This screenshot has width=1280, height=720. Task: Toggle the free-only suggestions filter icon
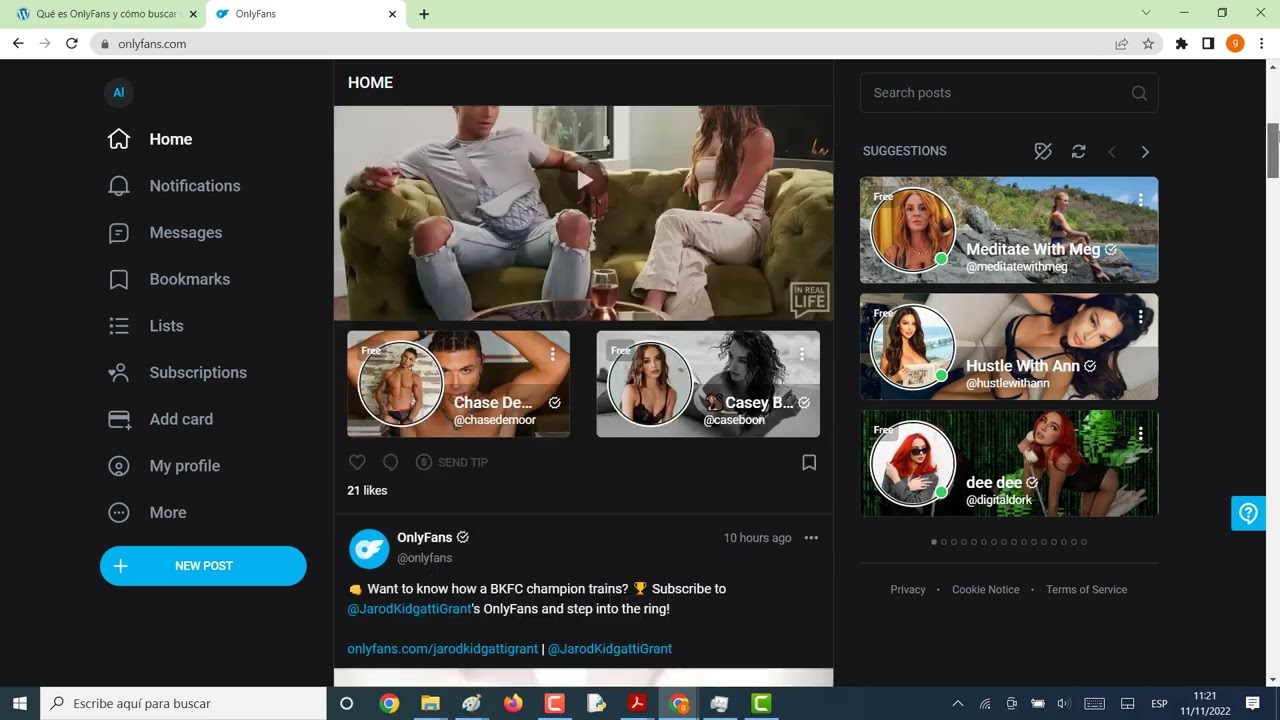[1043, 151]
